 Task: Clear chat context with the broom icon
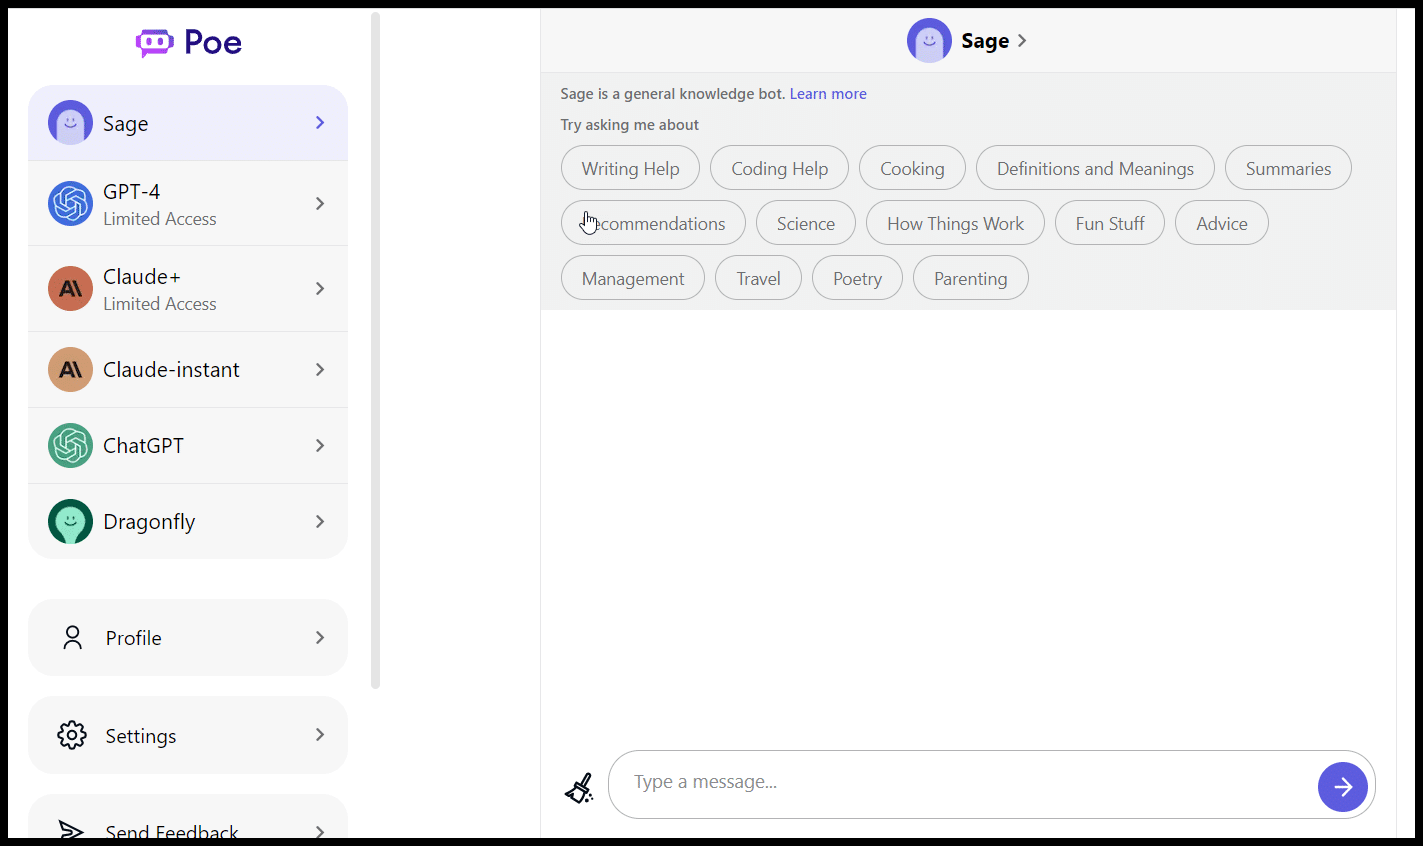(x=579, y=789)
